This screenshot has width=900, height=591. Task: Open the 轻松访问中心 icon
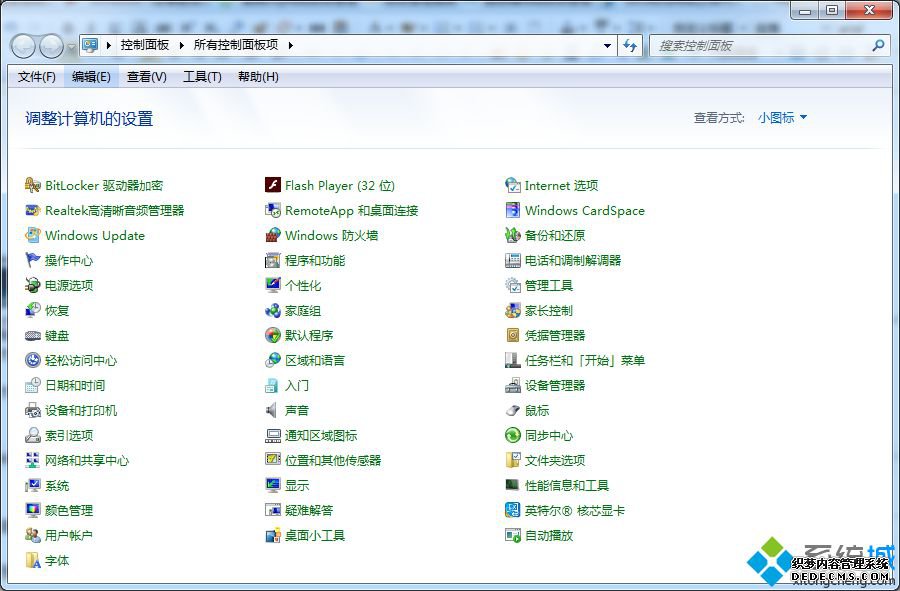tap(33, 360)
